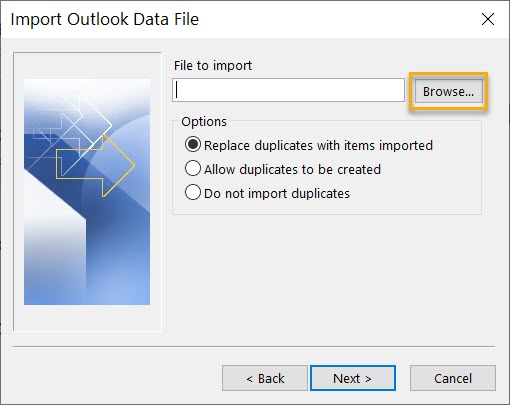Cancel the import wizard

[x=453, y=378]
